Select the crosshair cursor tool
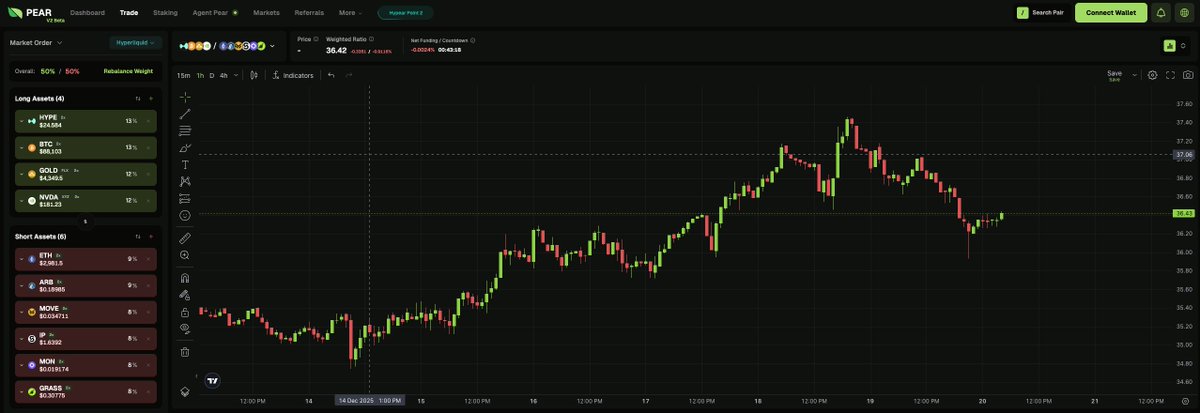Viewport: 1200px width, 413px height. [x=185, y=97]
